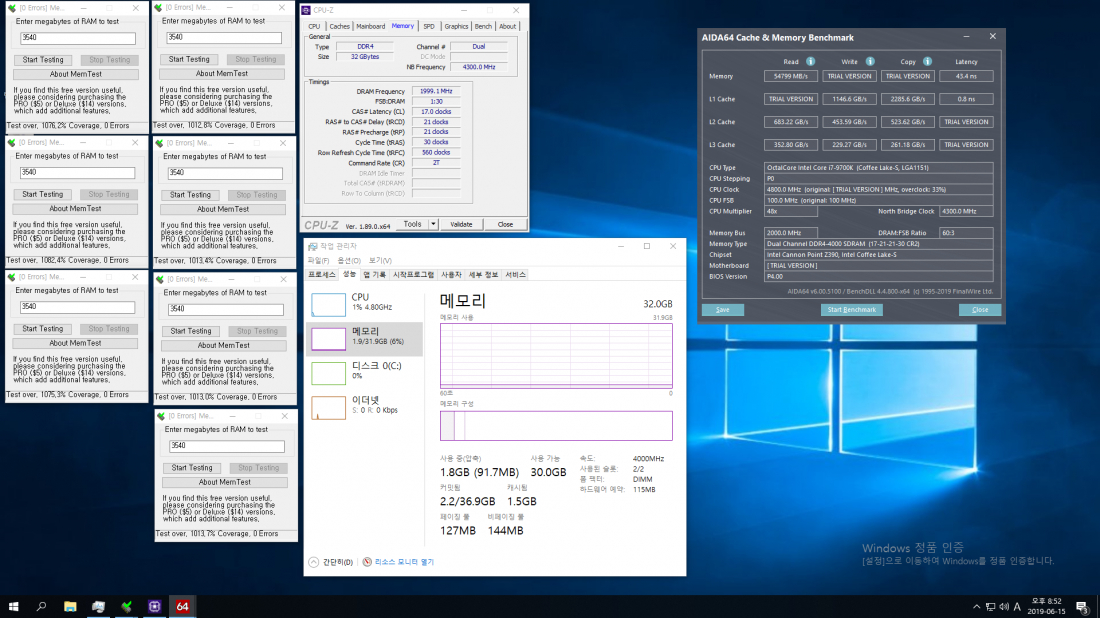Open the notification center icon
The height and width of the screenshot is (618, 1100).
click(x=1082, y=607)
